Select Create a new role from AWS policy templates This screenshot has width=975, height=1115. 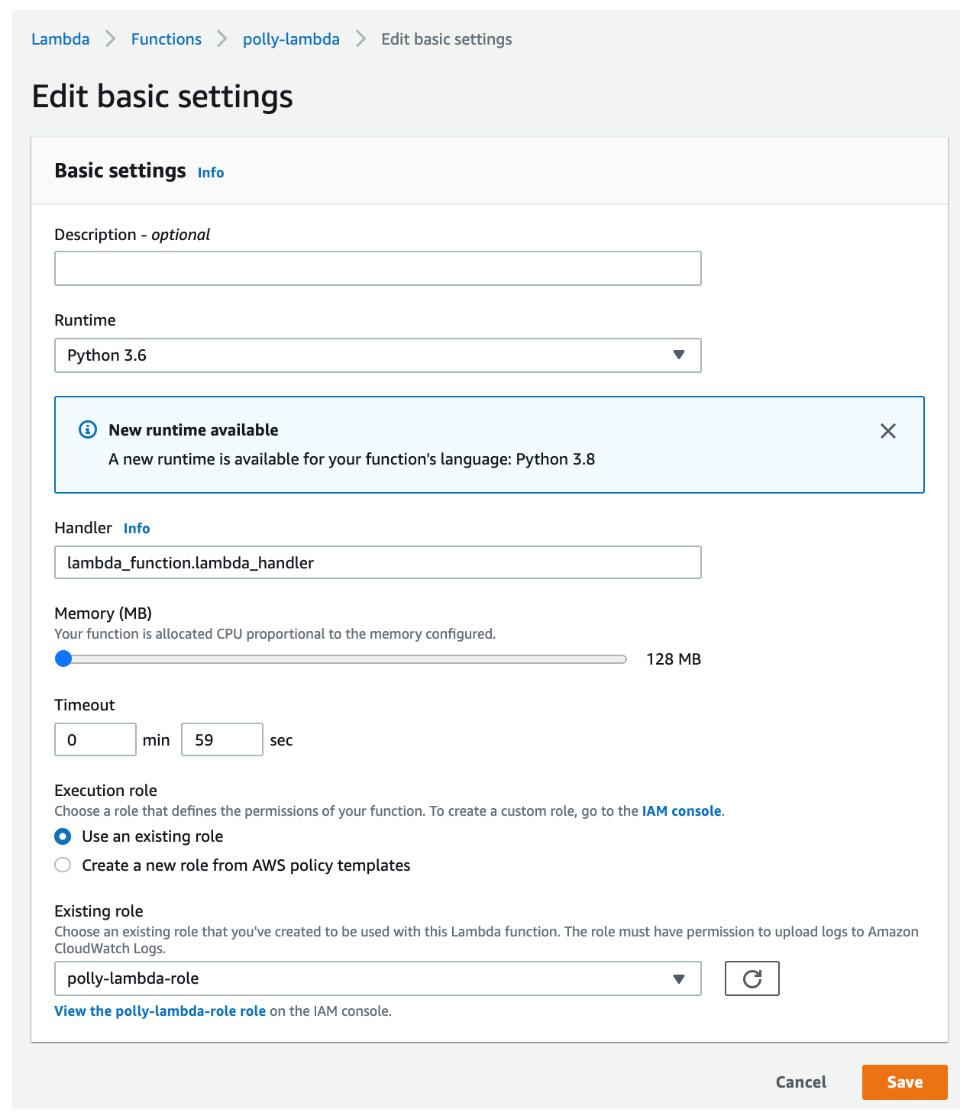[x=63, y=865]
